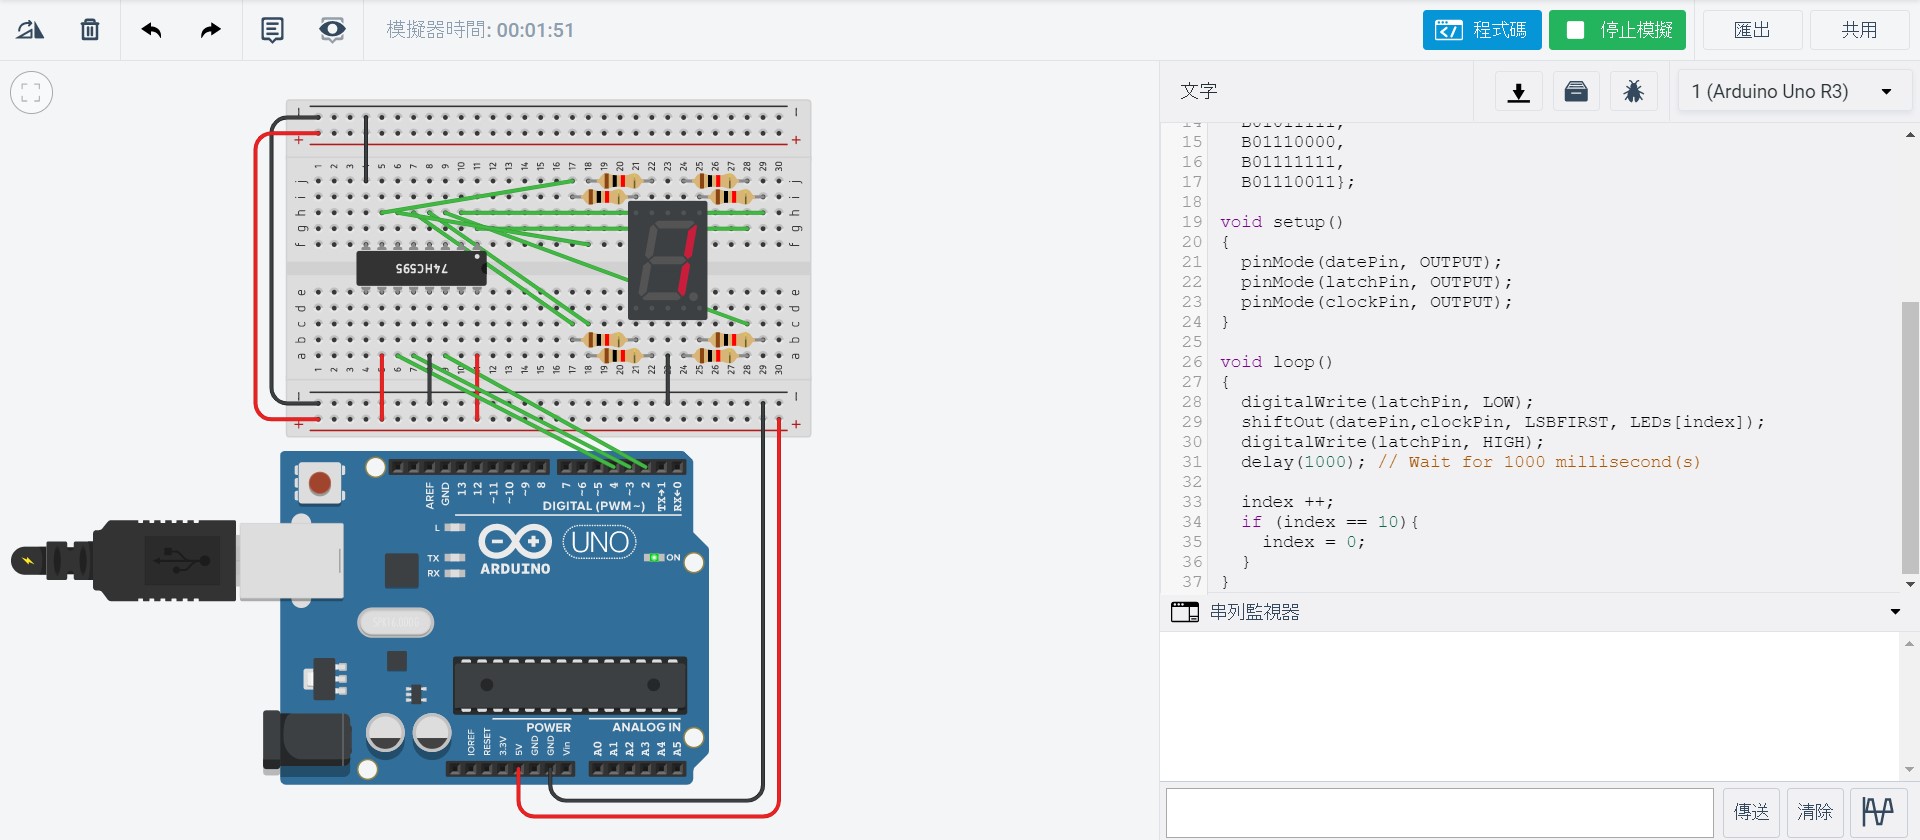Screen dimensions: 1920x840
Task: Click the serial monitor input field
Action: (x=1440, y=812)
